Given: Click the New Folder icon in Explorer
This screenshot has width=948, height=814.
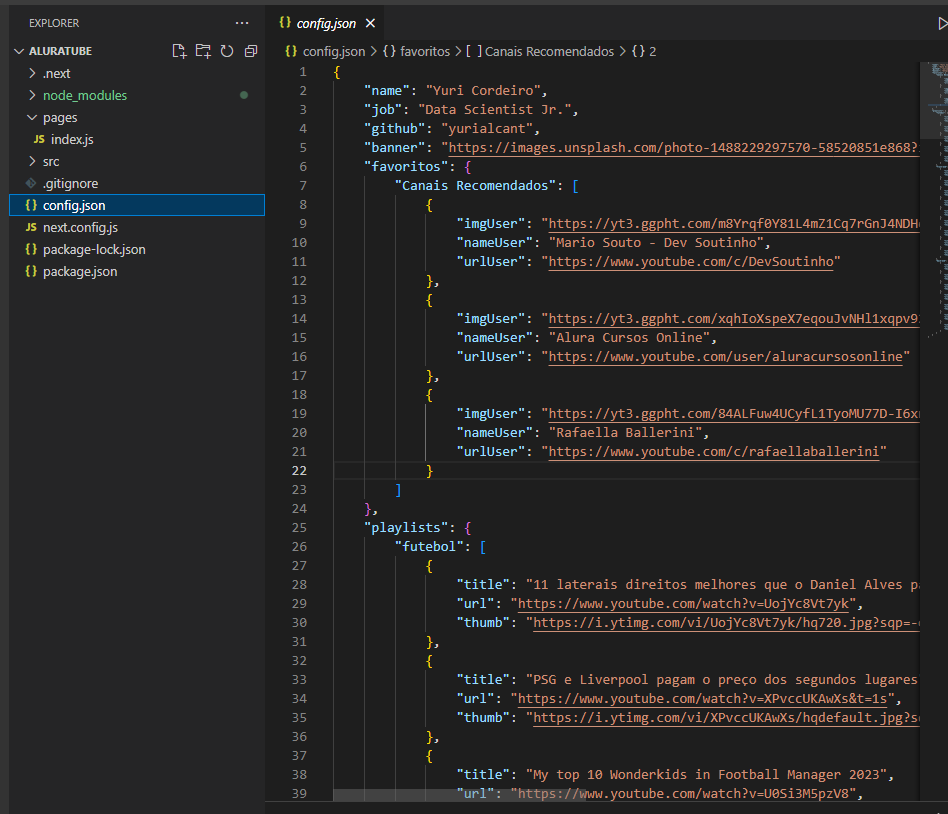Looking at the screenshot, I should click(203, 50).
